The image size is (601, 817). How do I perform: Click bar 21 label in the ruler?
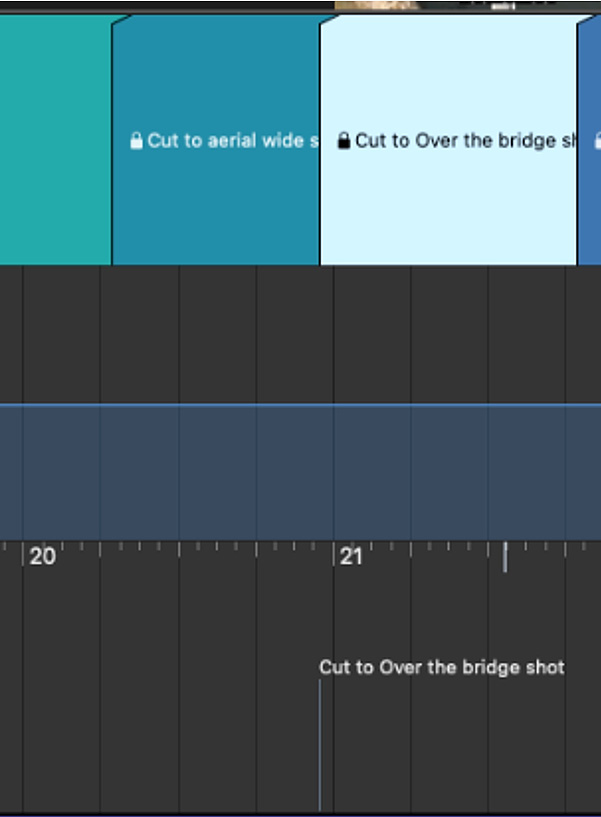point(351,556)
